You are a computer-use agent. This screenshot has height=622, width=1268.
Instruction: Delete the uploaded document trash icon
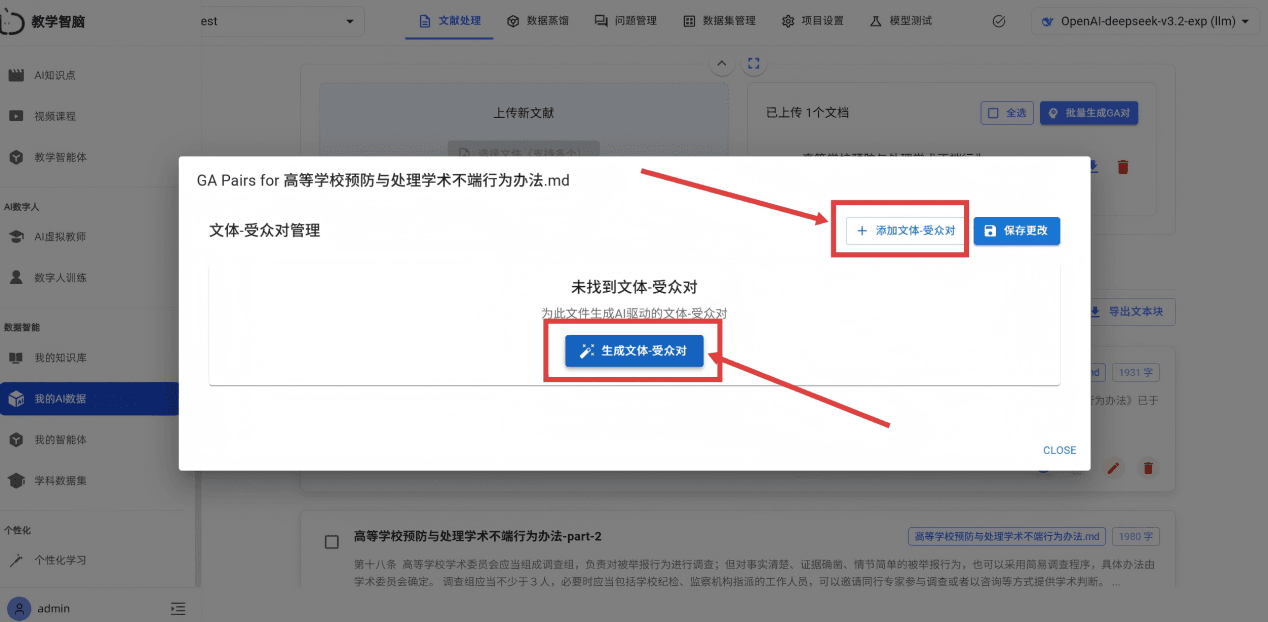coord(1123,167)
